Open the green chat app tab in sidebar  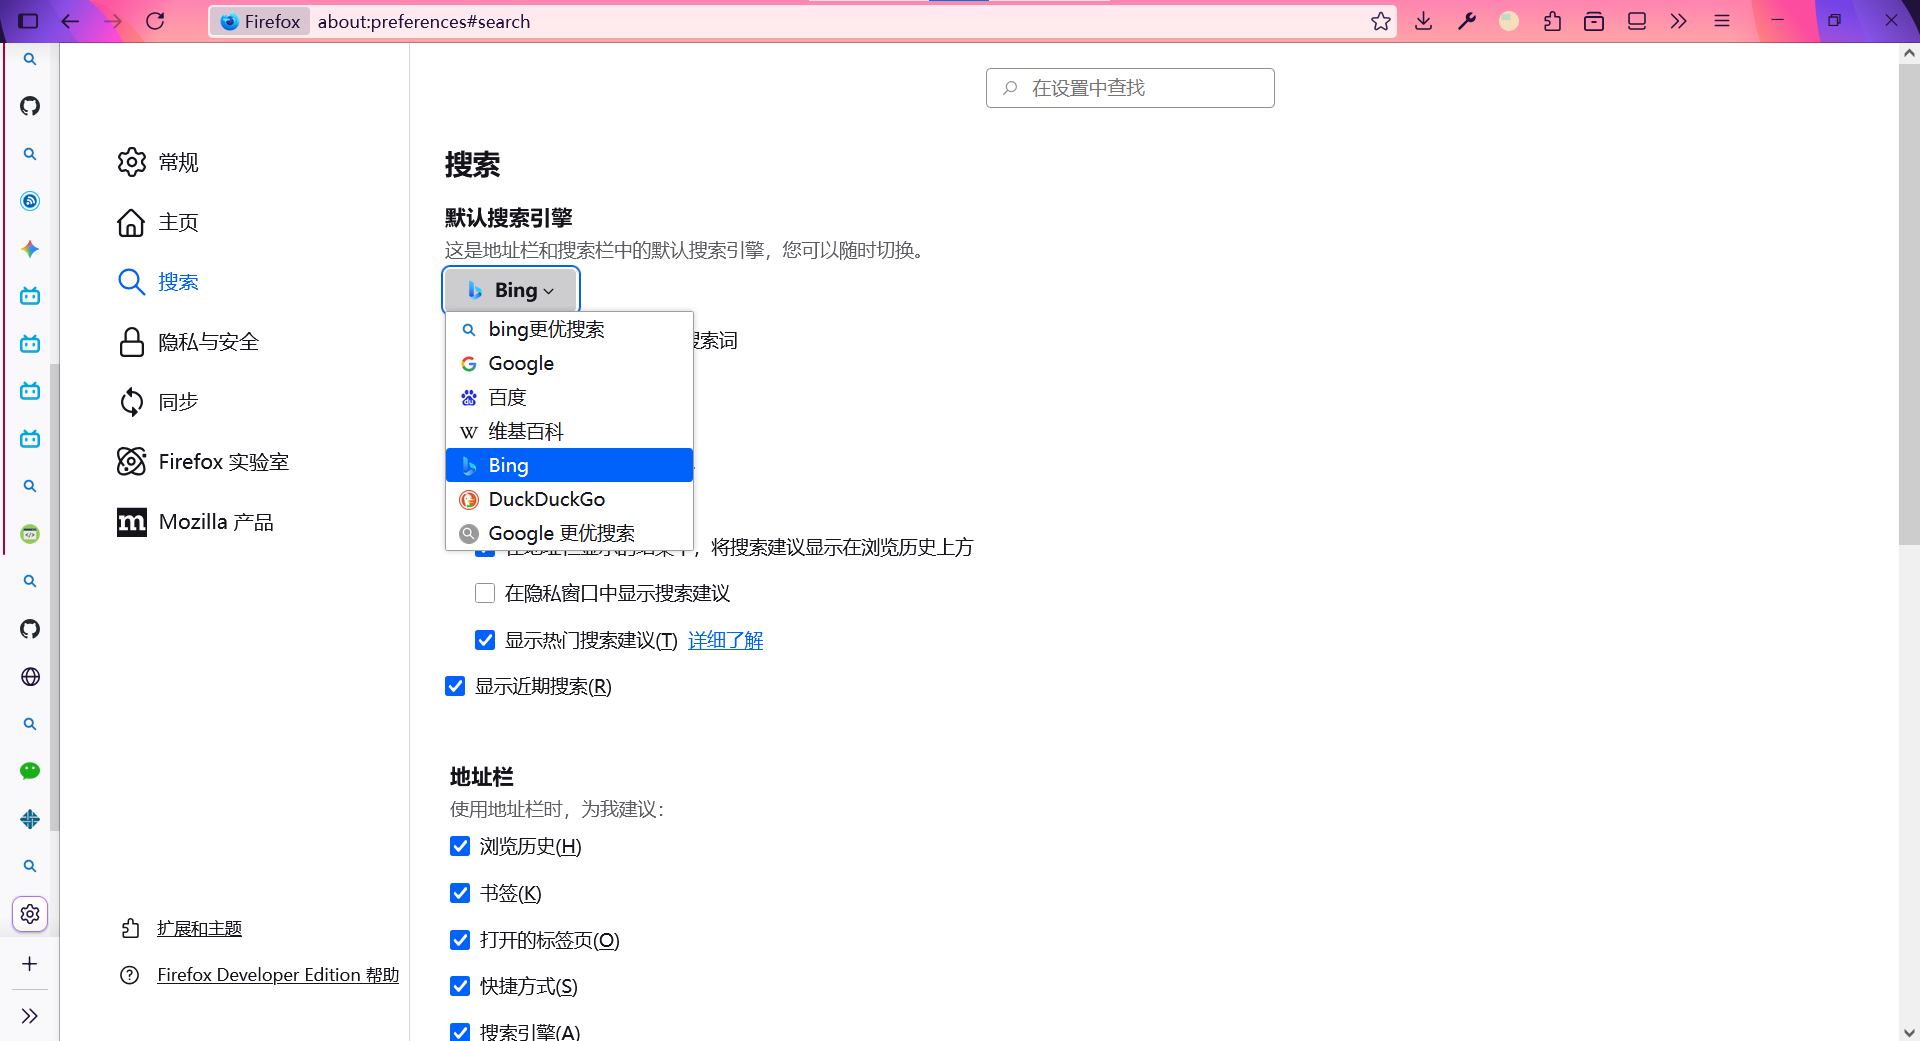[29, 770]
